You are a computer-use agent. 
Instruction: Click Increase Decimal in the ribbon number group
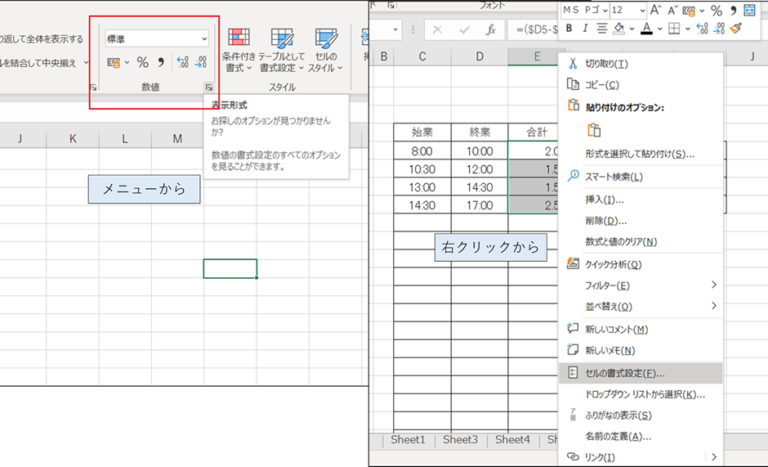182,63
